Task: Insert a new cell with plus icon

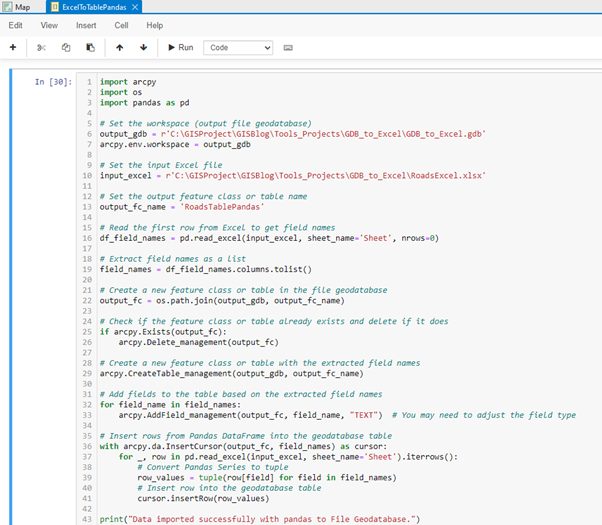Action: [13, 47]
